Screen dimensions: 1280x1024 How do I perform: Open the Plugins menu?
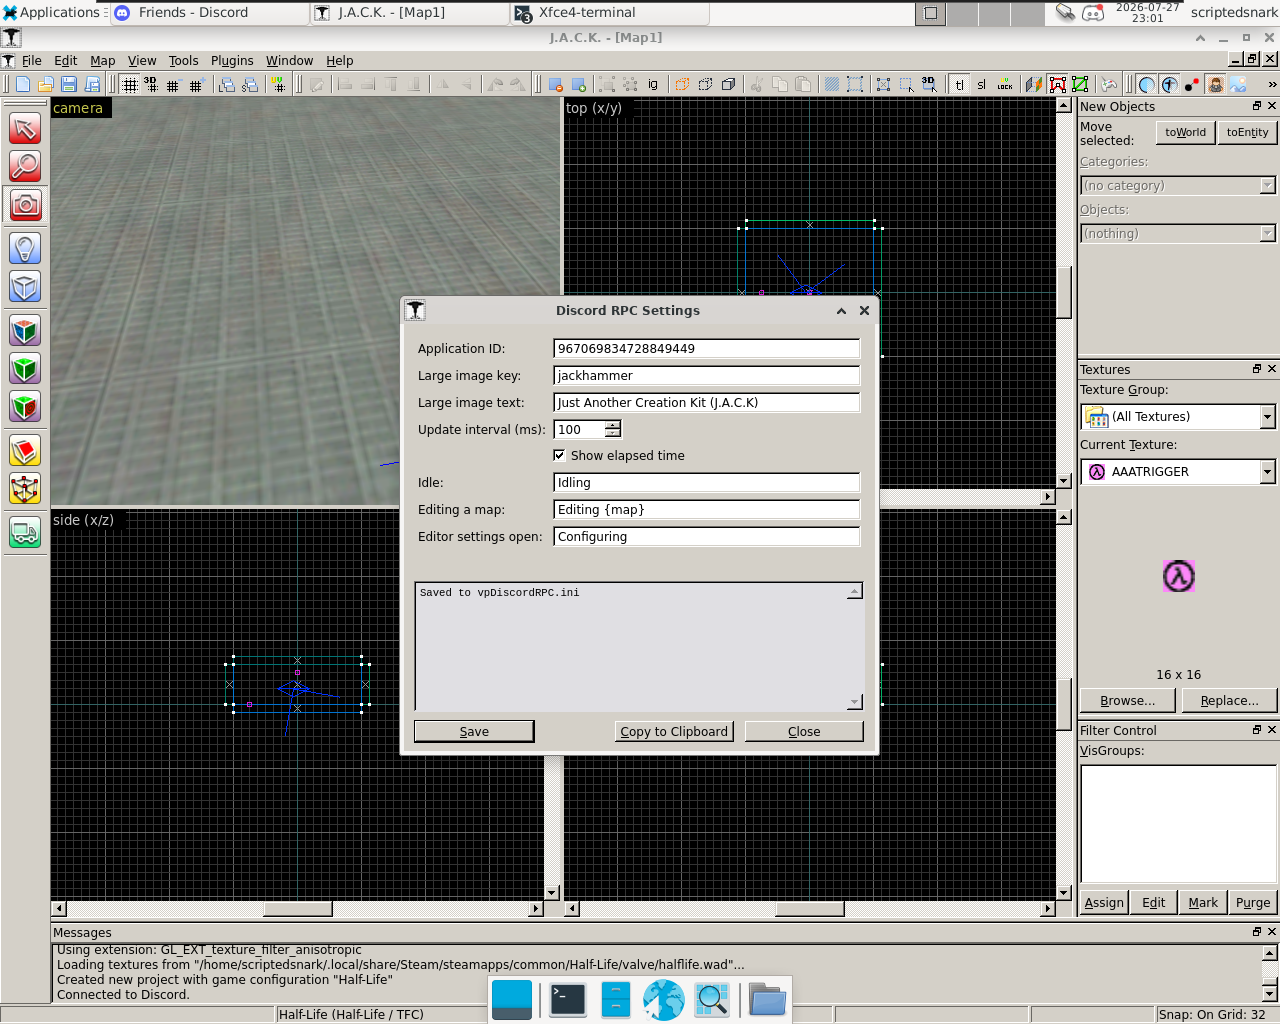(232, 61)
